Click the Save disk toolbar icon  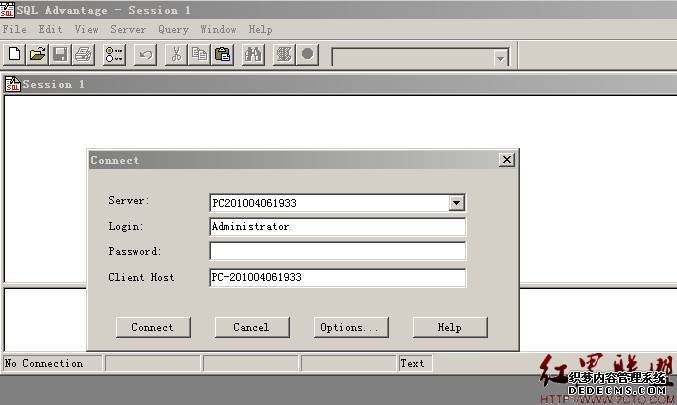(x=60, y=55)
